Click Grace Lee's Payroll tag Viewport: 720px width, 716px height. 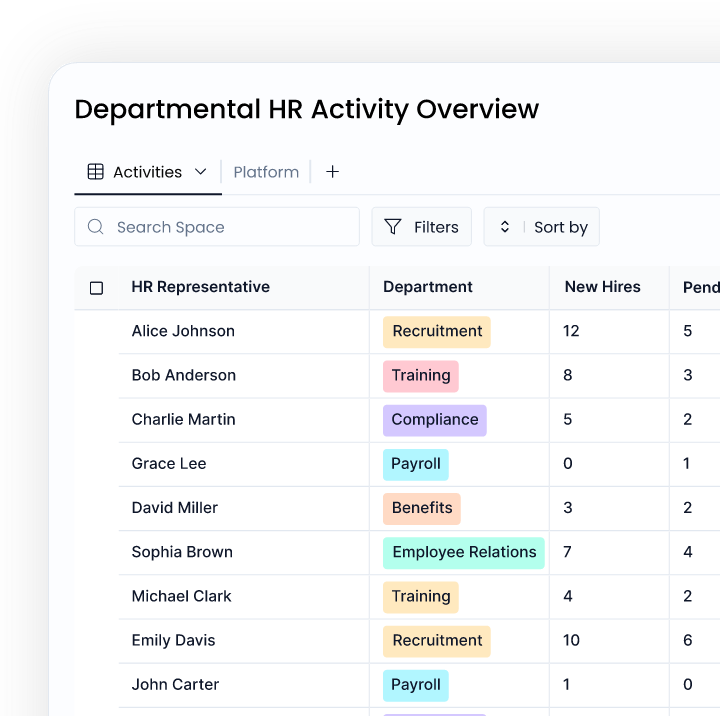point(416,464)
